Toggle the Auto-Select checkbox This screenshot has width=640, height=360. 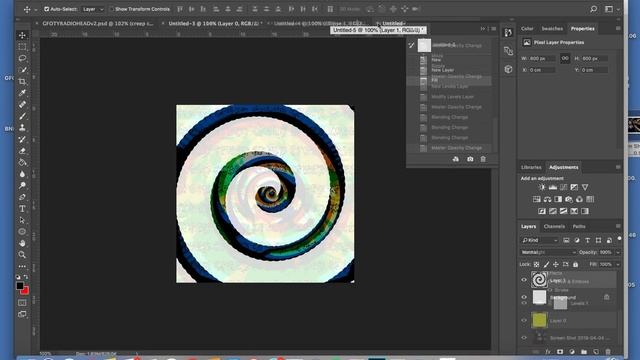(47, 9)
